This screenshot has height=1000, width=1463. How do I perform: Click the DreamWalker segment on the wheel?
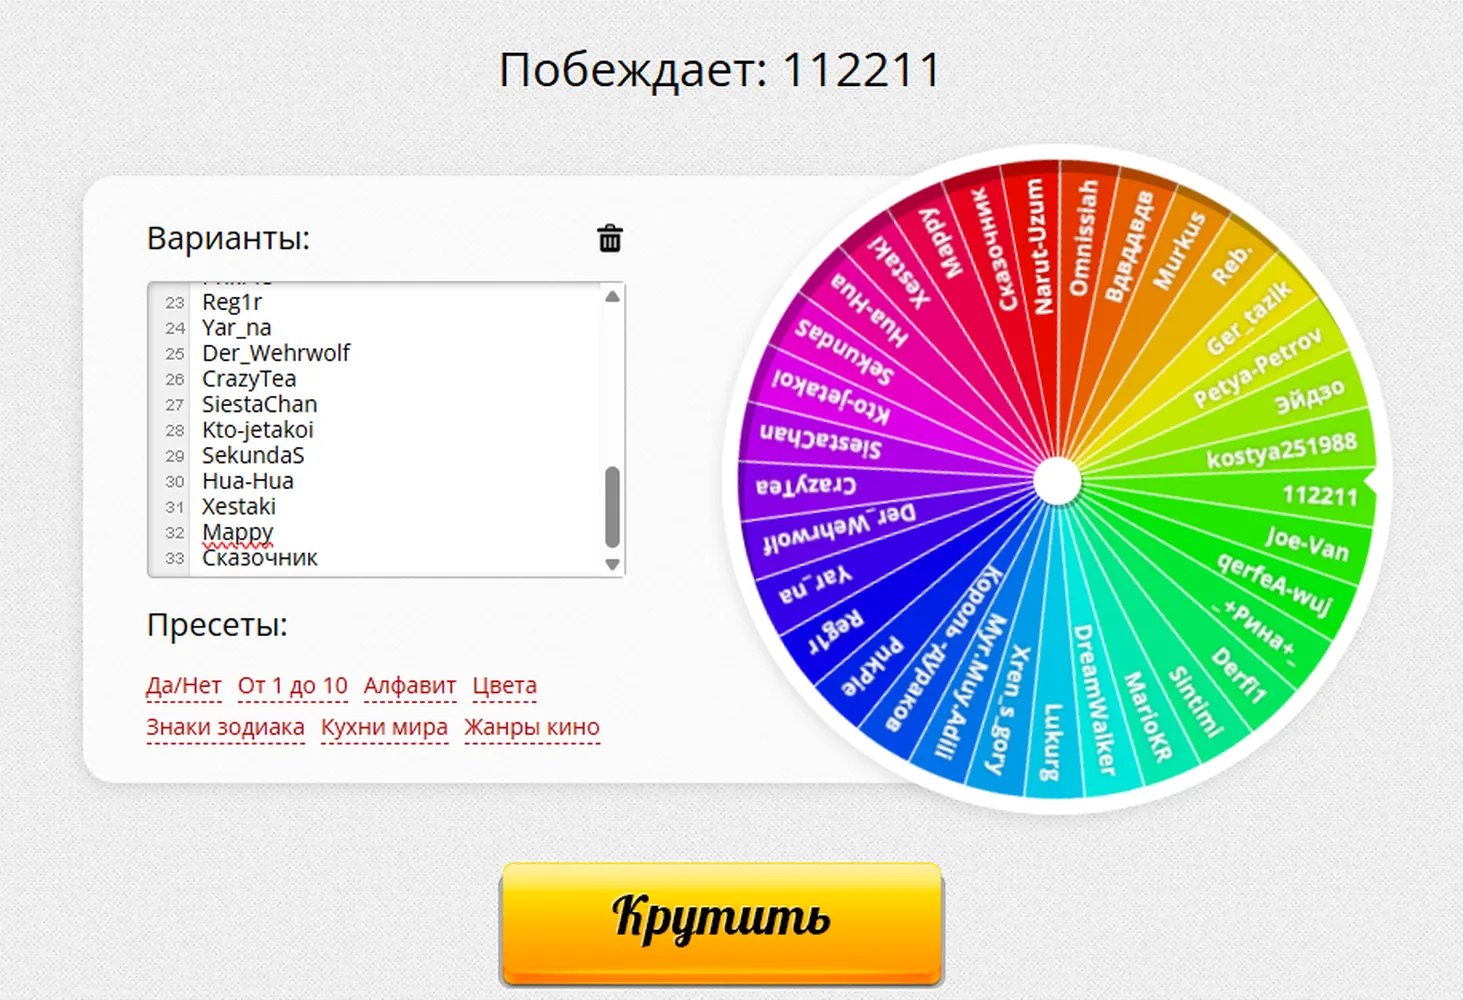(1093, 700)
